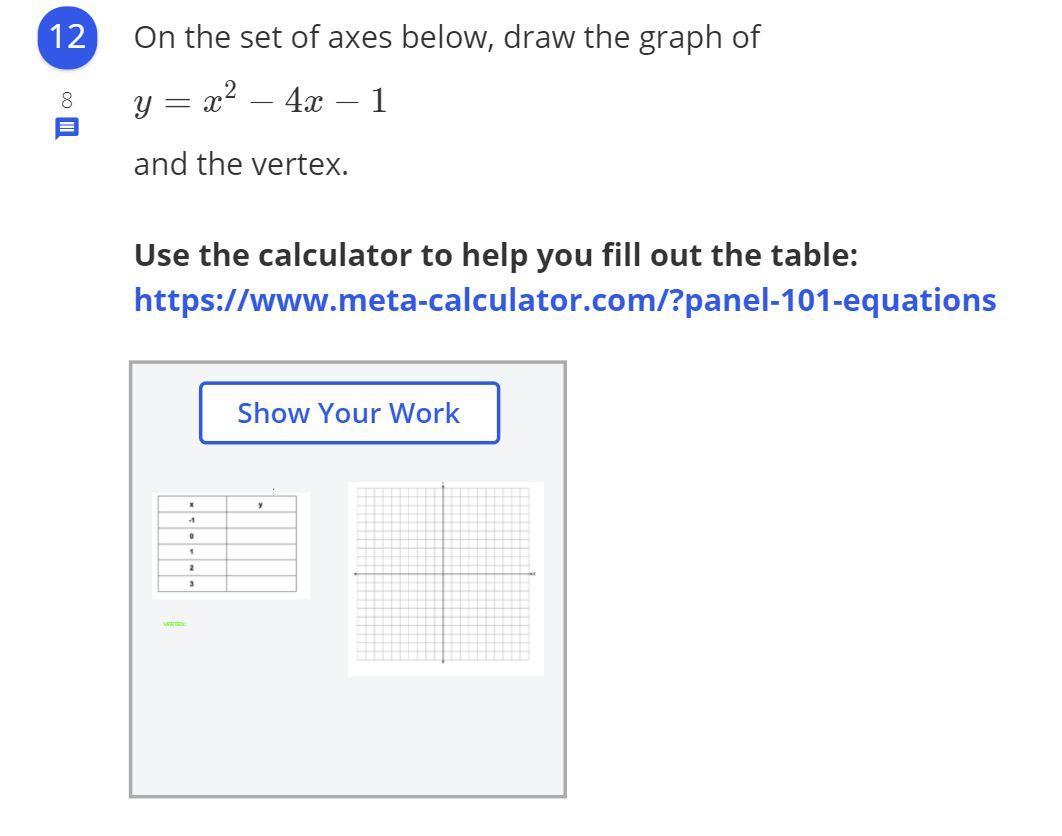Viewport: 1062px width, 836px height.
Task: Click the top end of the y-axis
Action: (x=444, y=486)
